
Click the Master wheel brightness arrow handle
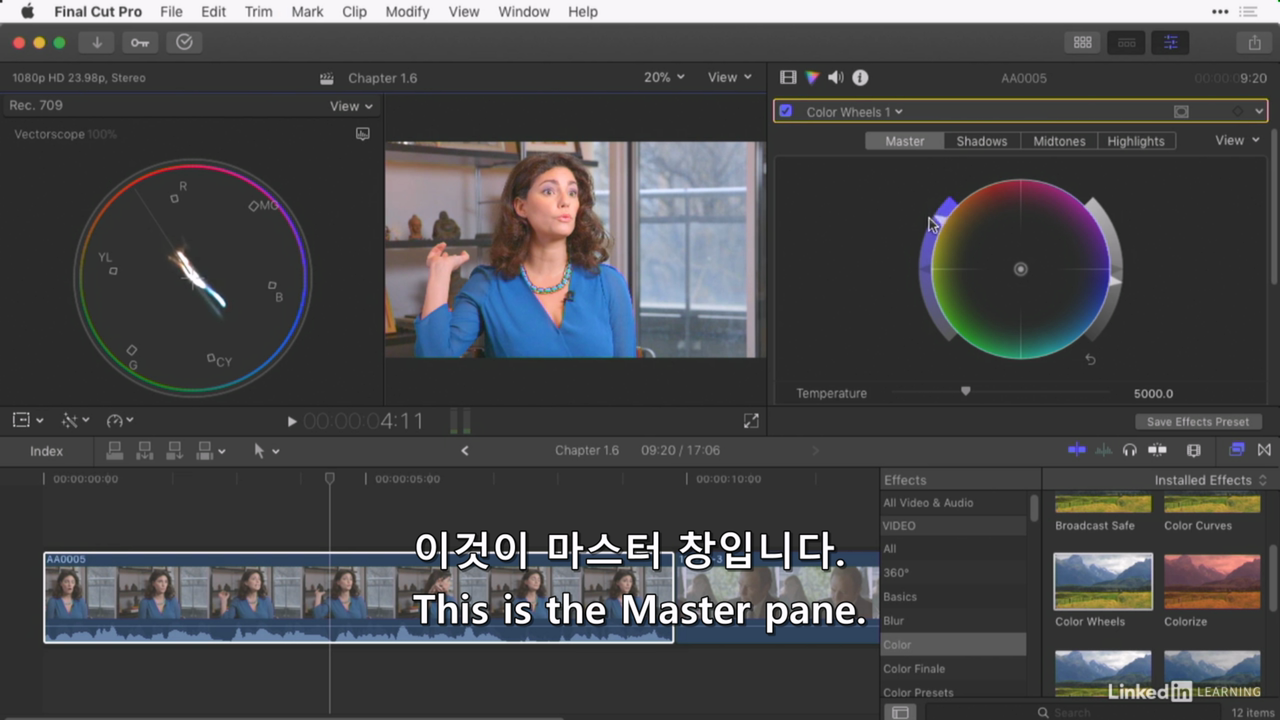[x=1116, y=281]
